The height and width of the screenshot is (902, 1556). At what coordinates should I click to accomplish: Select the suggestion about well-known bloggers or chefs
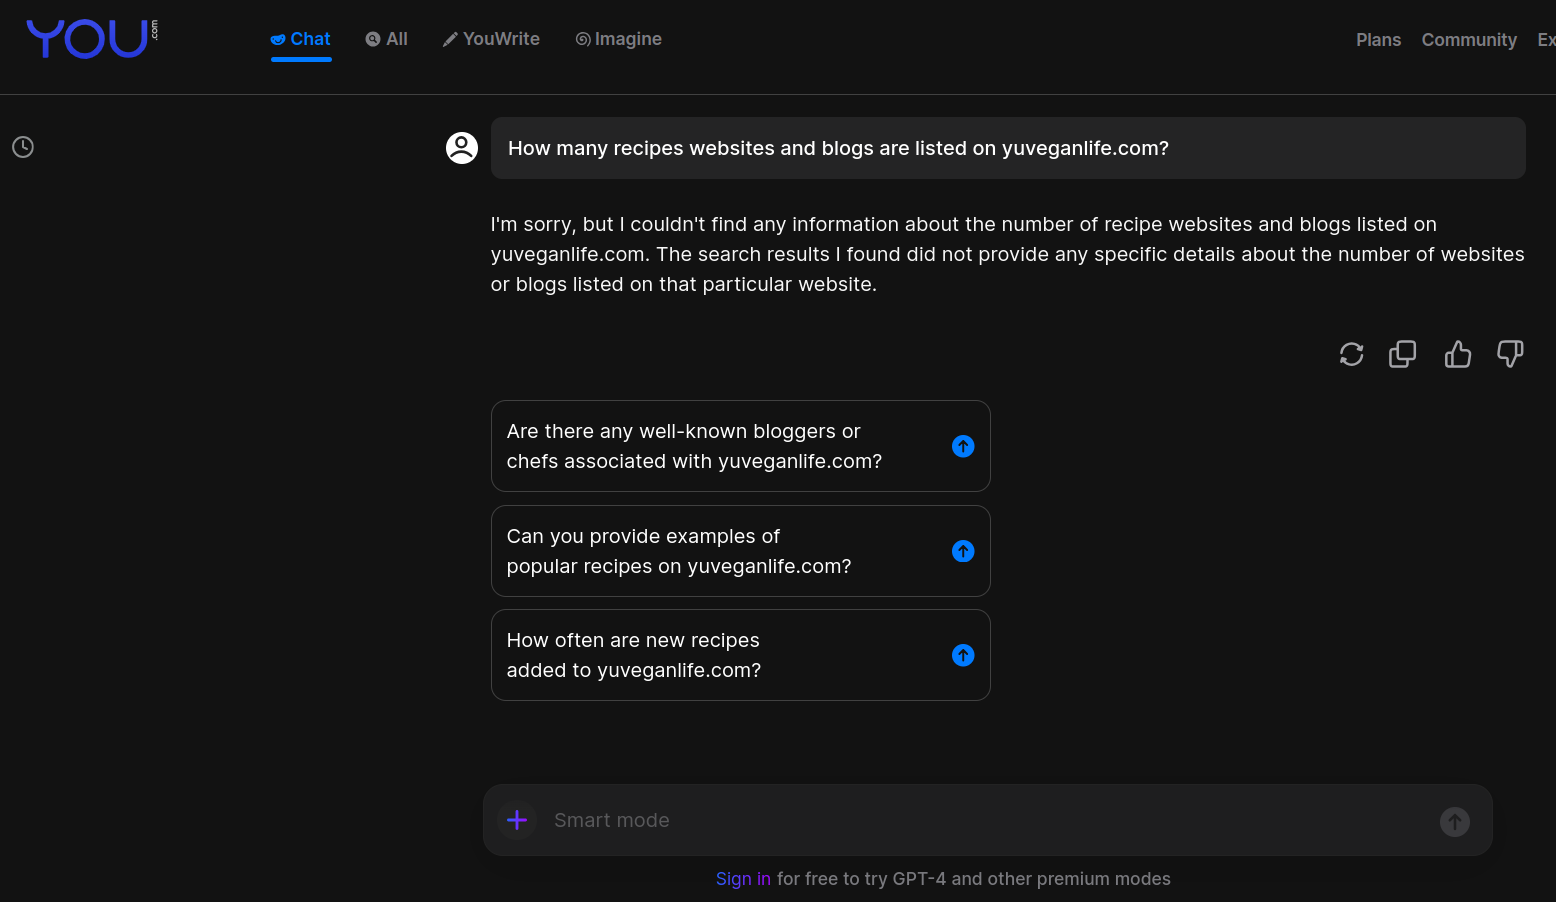[741, 446]
